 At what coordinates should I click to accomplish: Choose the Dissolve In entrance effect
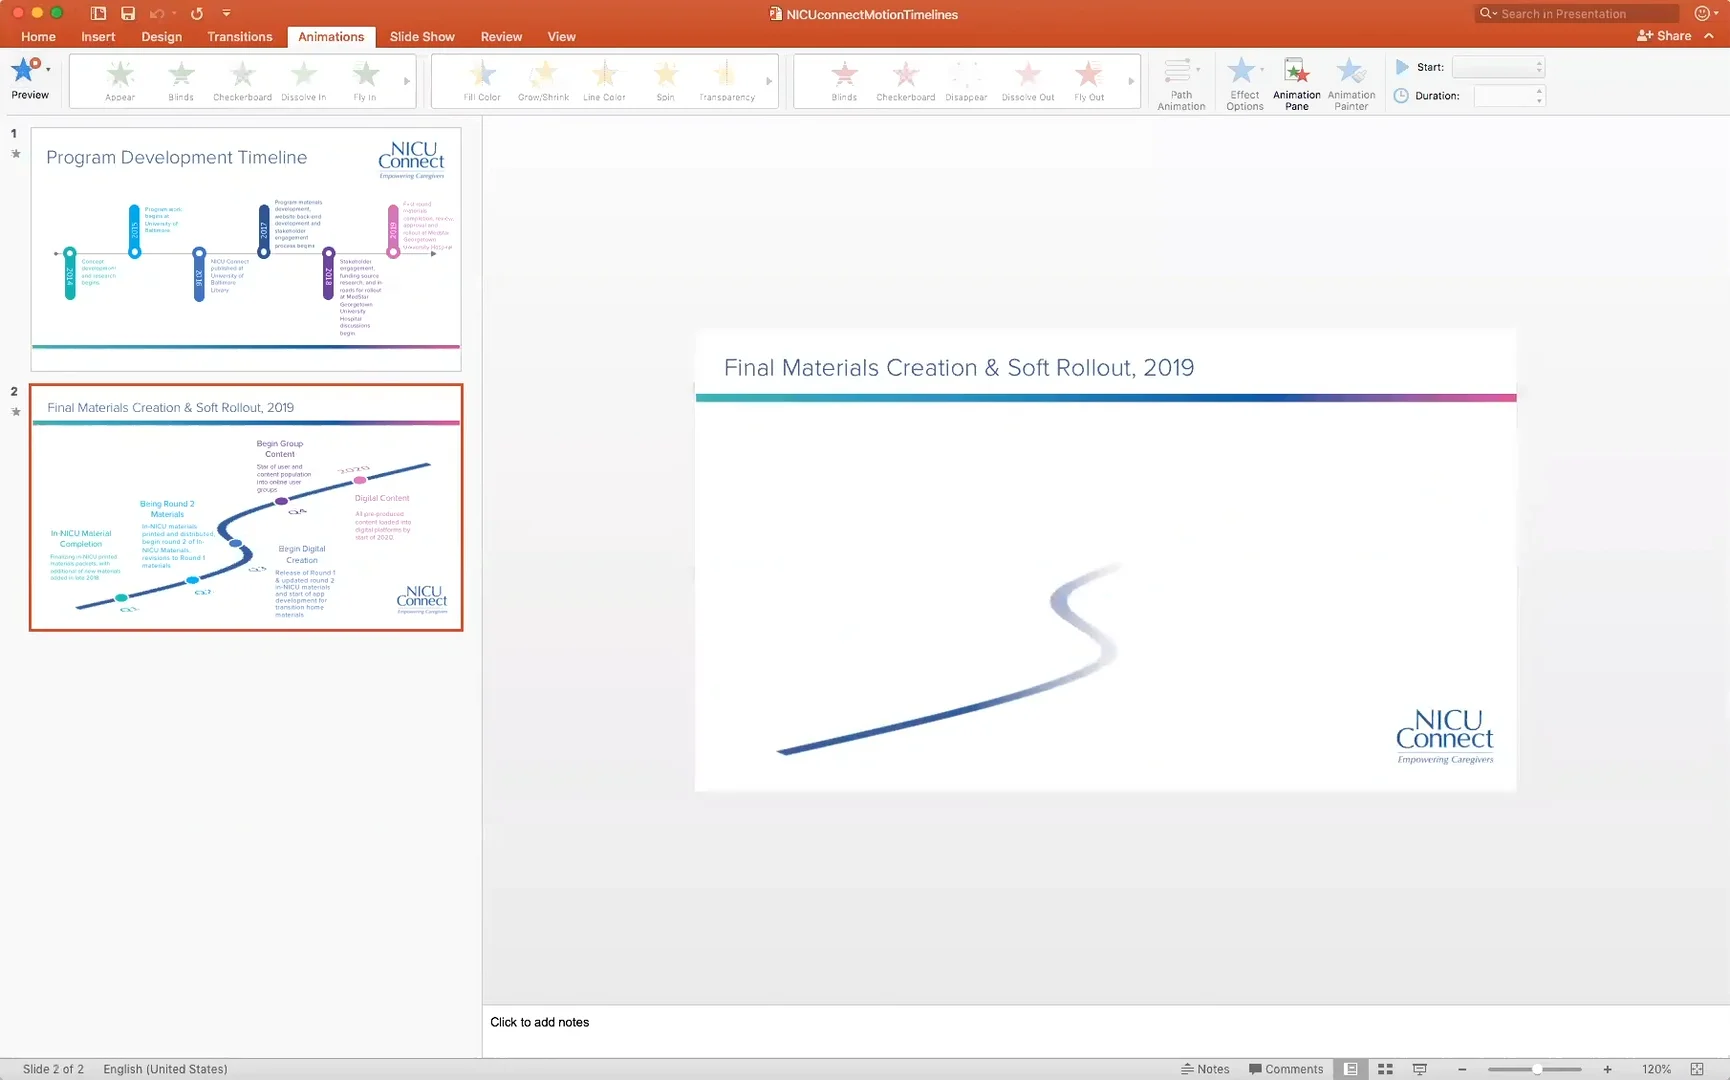304,80
